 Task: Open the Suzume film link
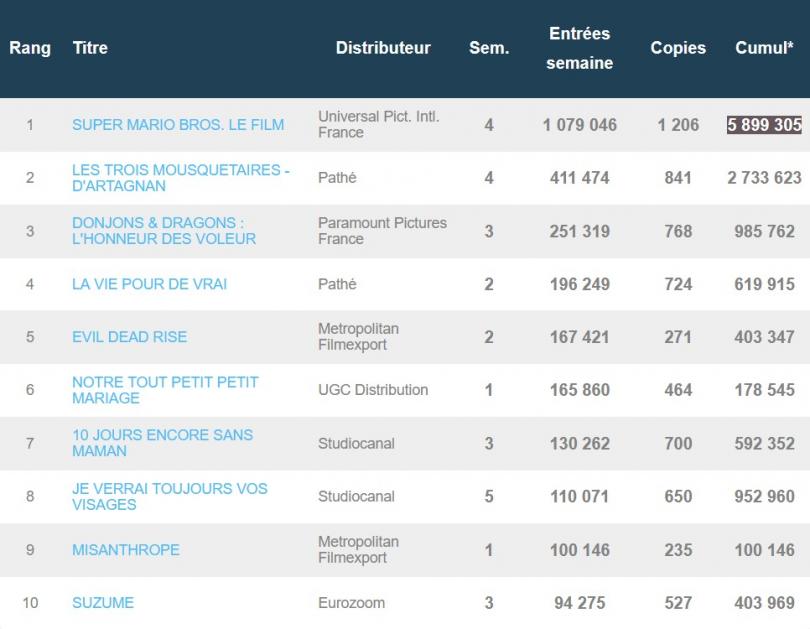103,603
